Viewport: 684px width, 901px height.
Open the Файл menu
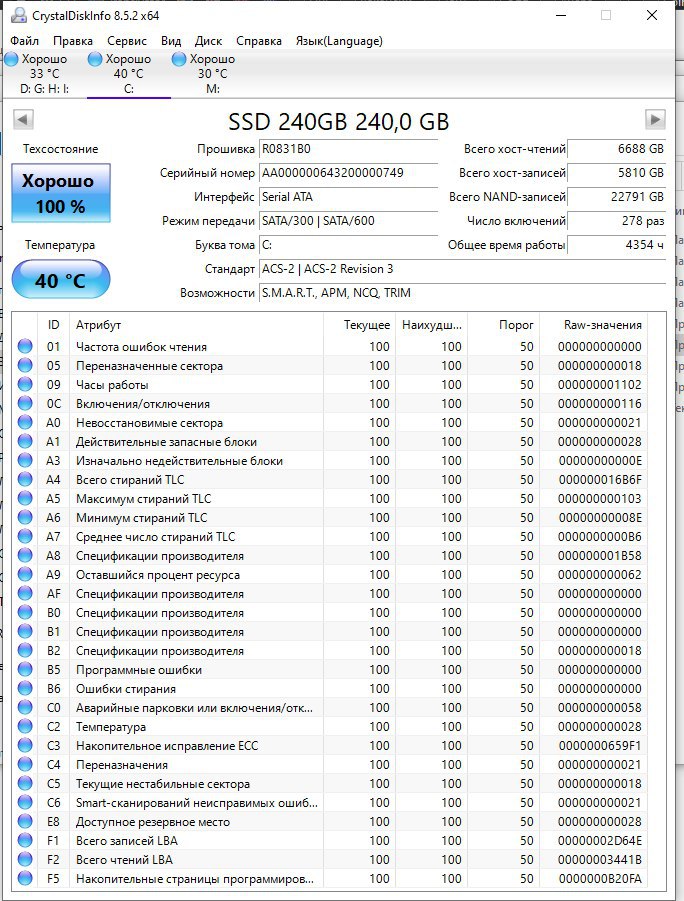pyautogui.click(x=24, y=41)
